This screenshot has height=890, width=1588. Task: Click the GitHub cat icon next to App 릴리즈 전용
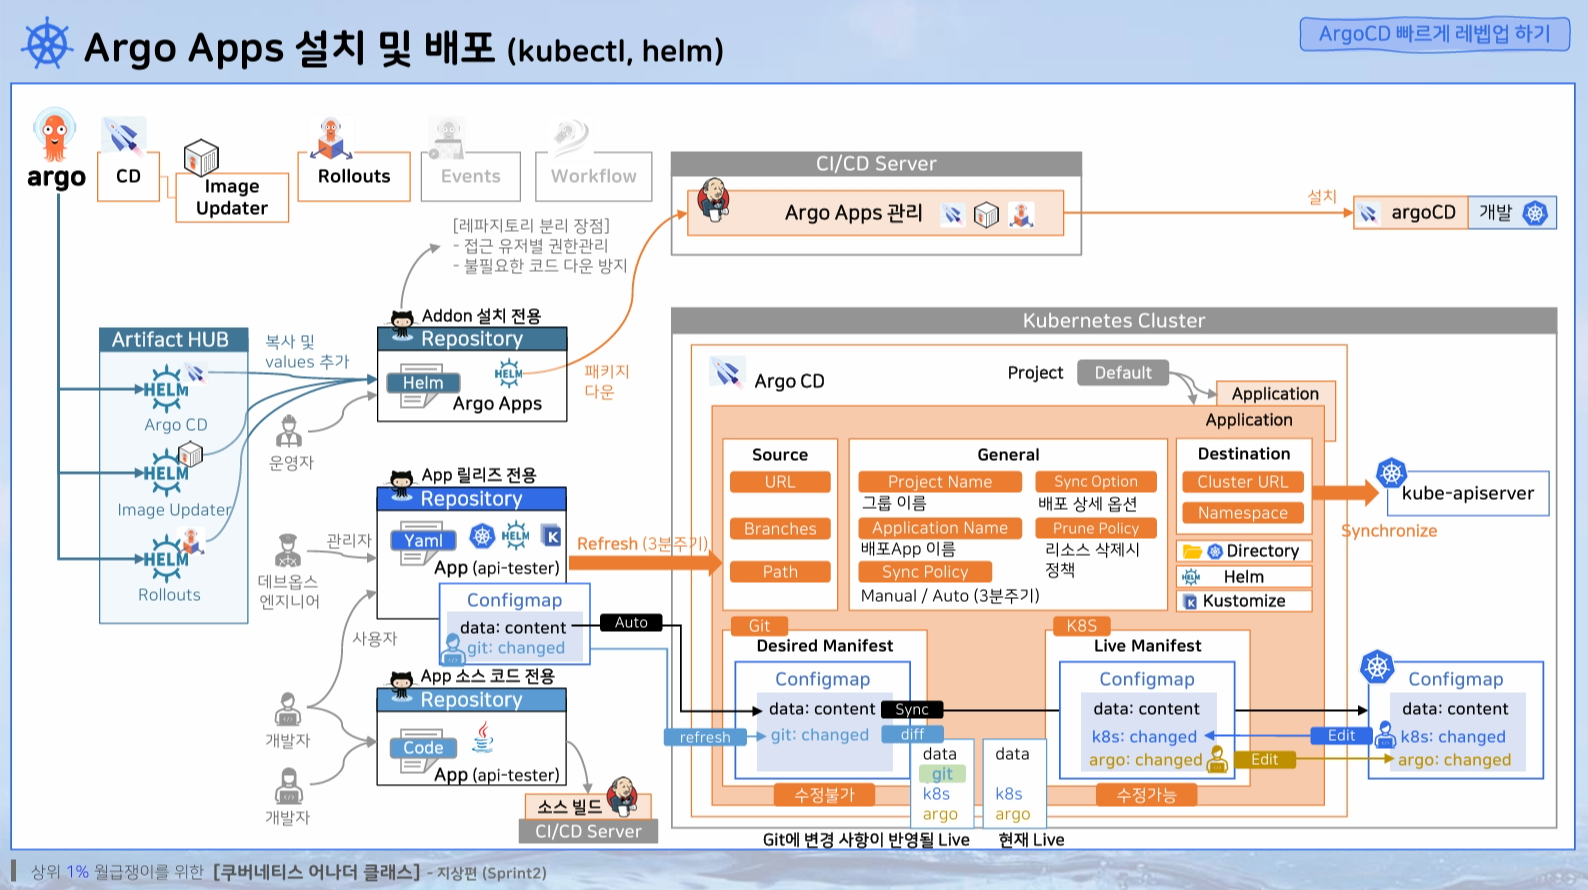point(402,482)
